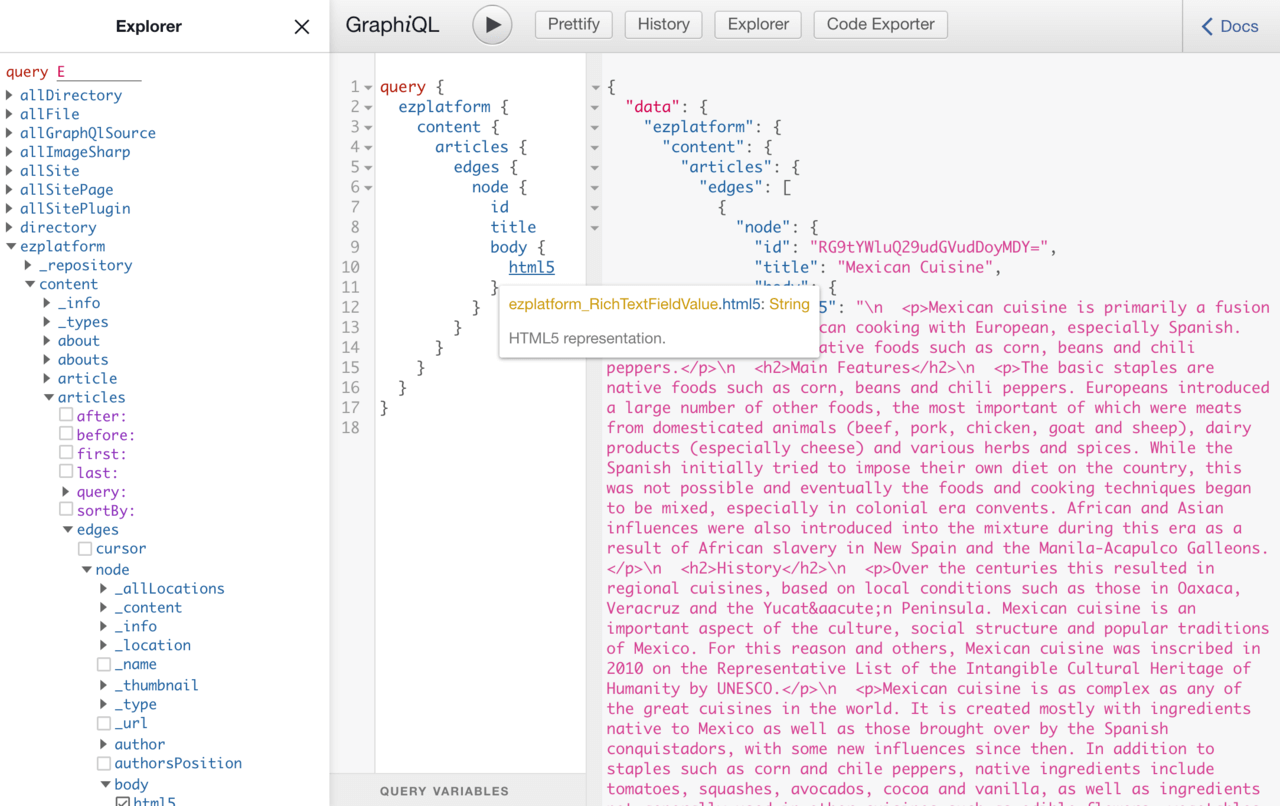
Task: Collapse the node tree item
Action: coord(86,570)
